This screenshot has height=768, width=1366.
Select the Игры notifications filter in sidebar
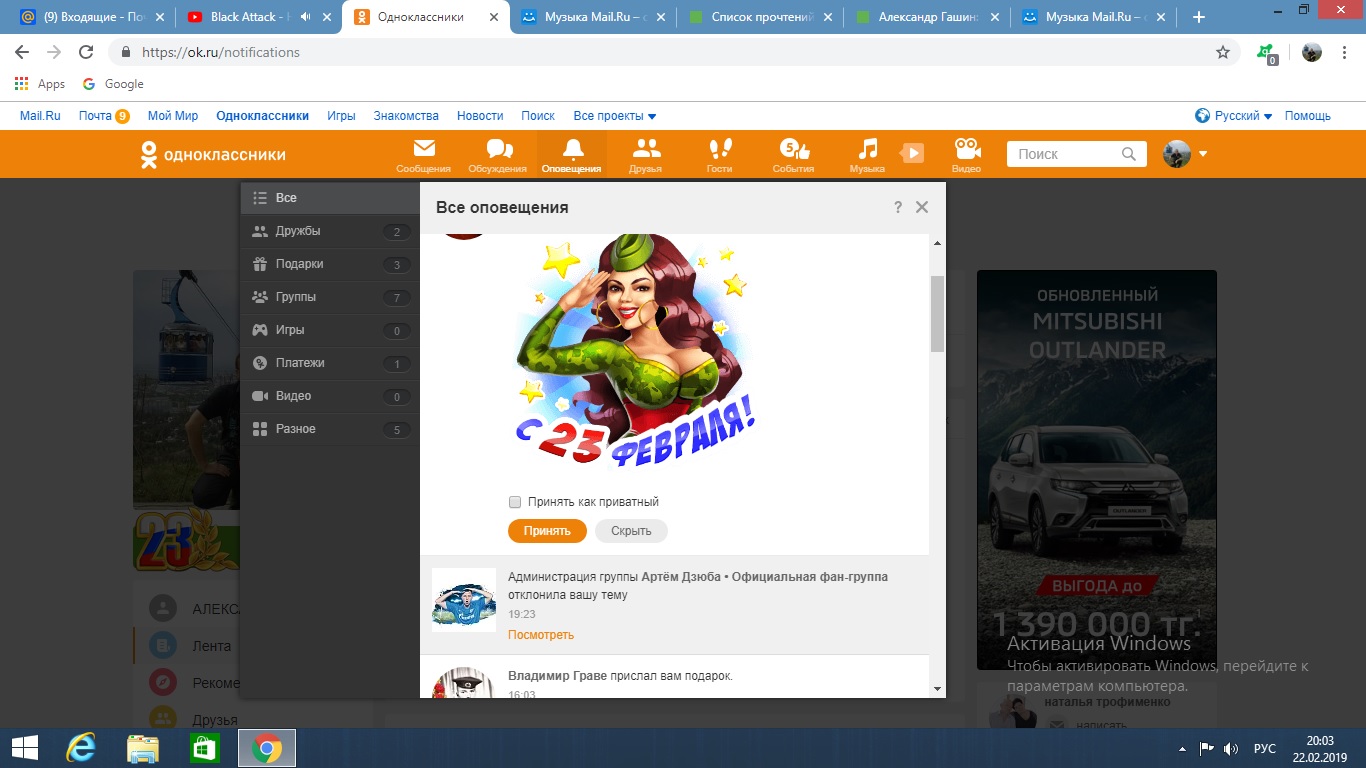330,330
